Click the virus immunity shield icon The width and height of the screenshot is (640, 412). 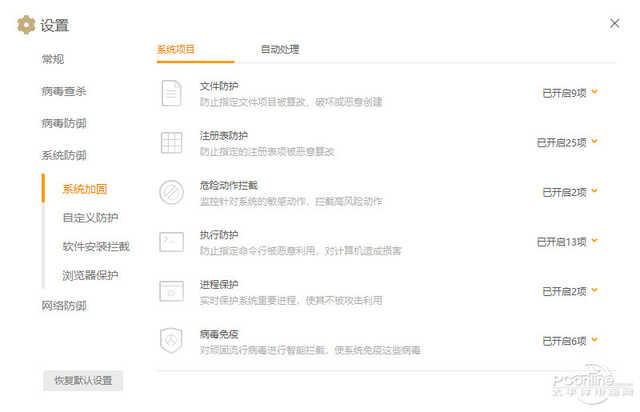(171, 340)
